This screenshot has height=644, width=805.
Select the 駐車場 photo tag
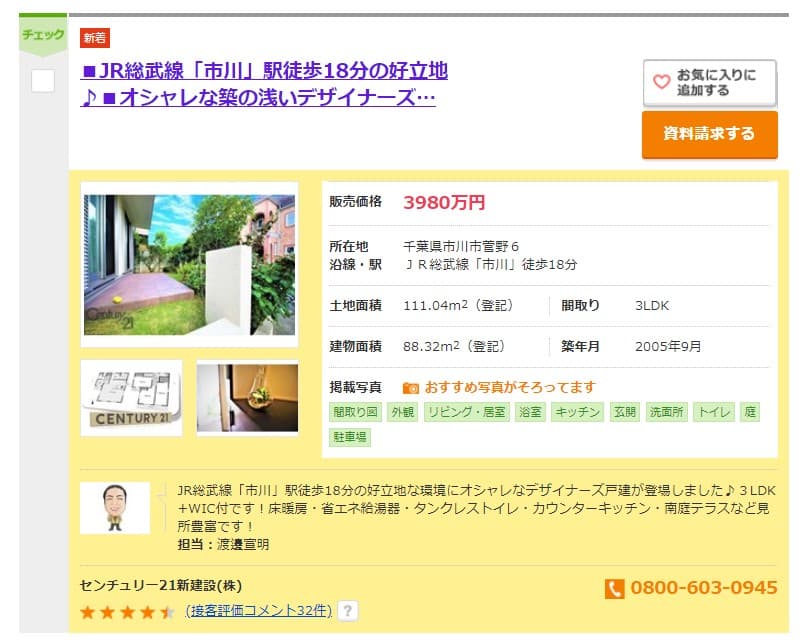tap(349, 437)
